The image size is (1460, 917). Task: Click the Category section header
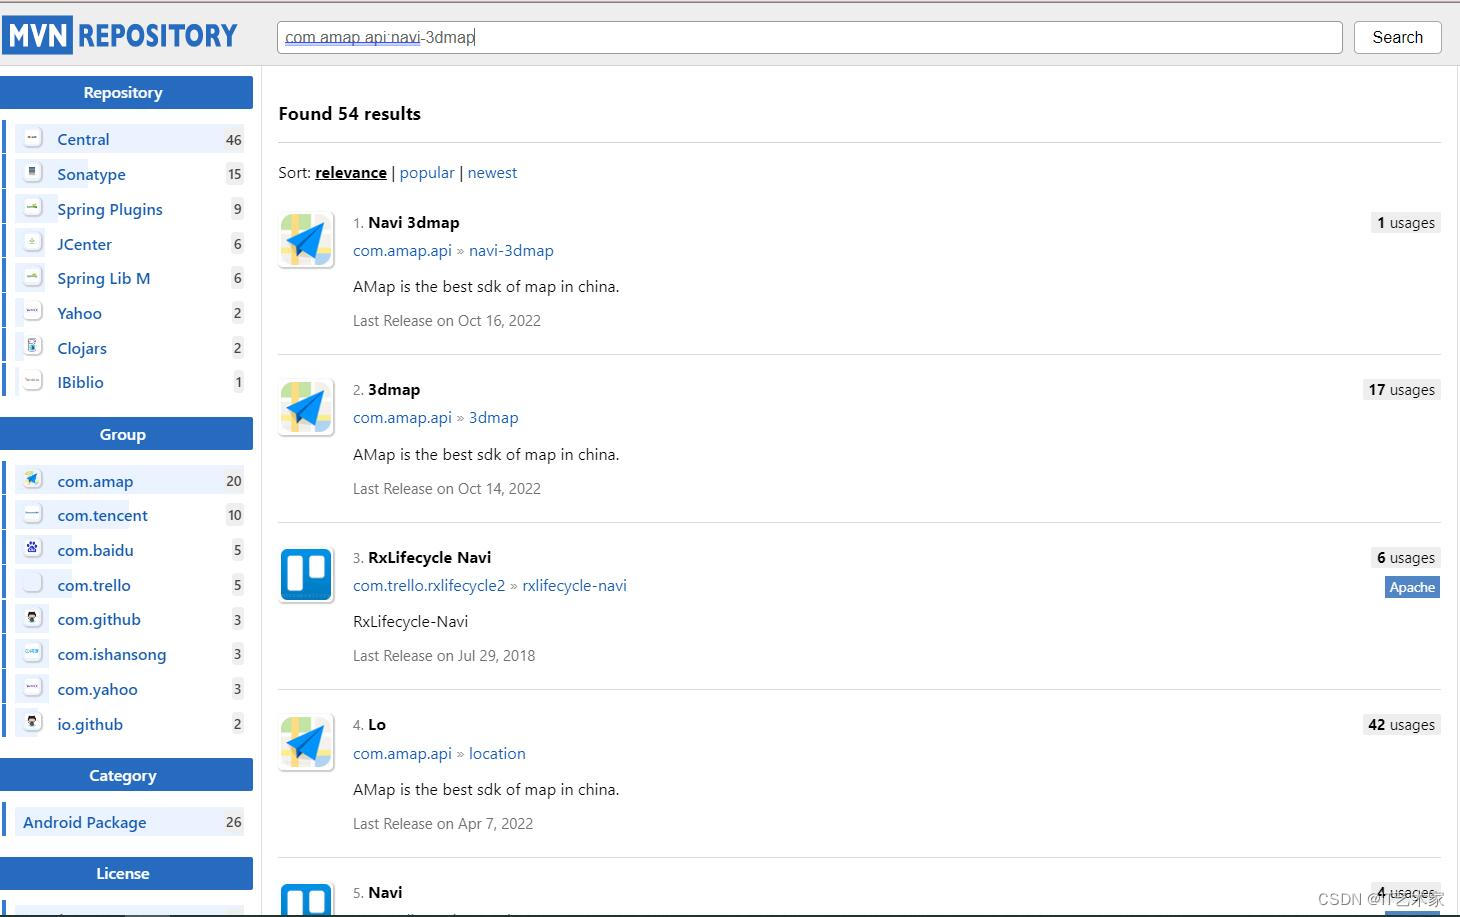126,775
